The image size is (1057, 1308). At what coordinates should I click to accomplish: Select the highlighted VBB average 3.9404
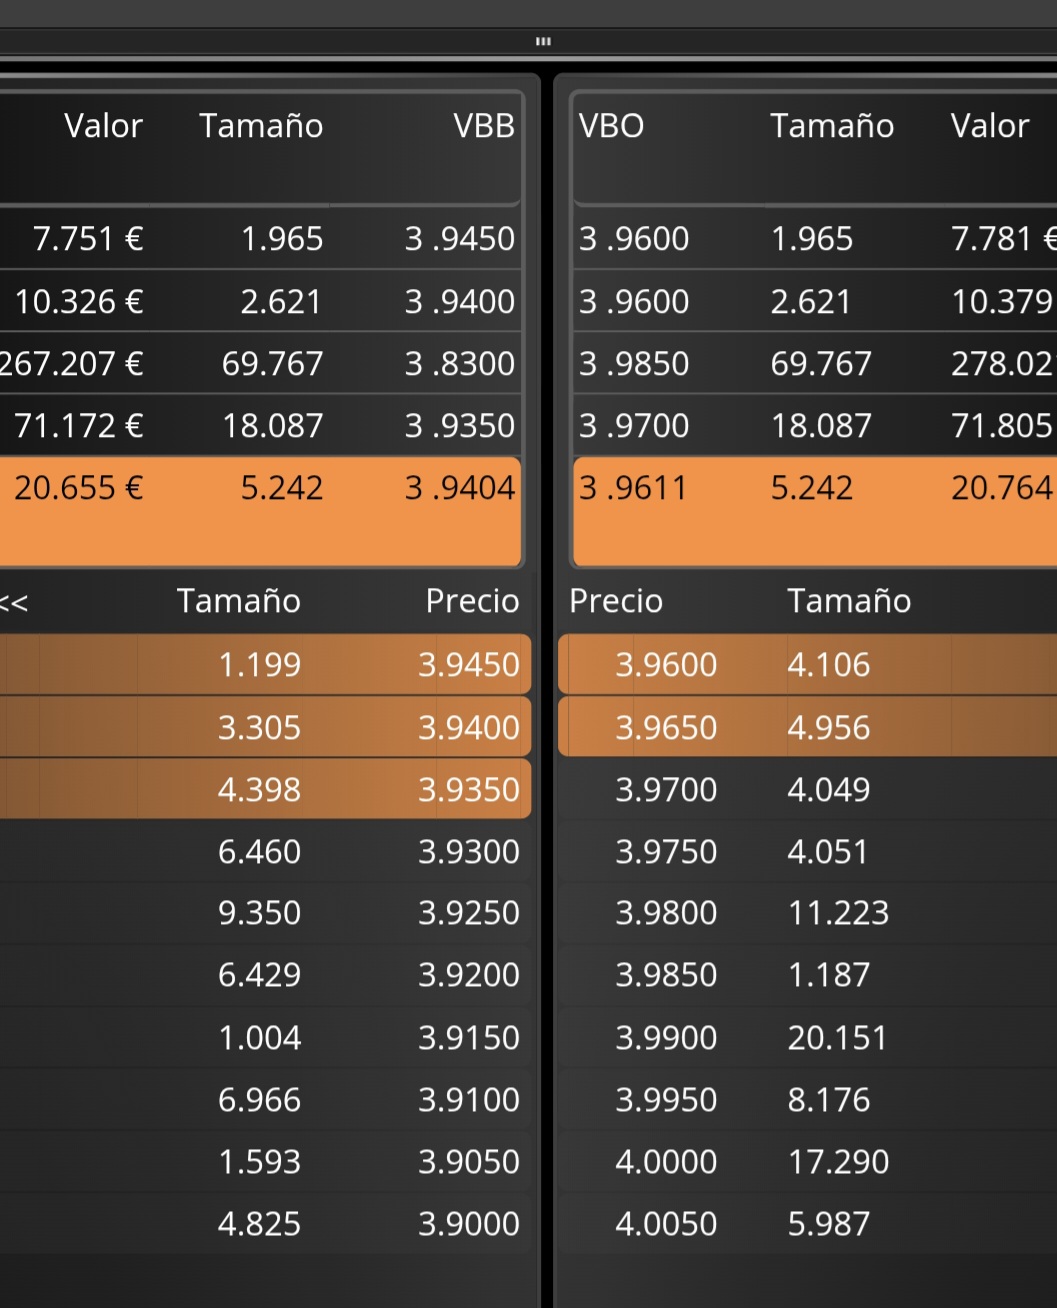(x=459, y=488)
